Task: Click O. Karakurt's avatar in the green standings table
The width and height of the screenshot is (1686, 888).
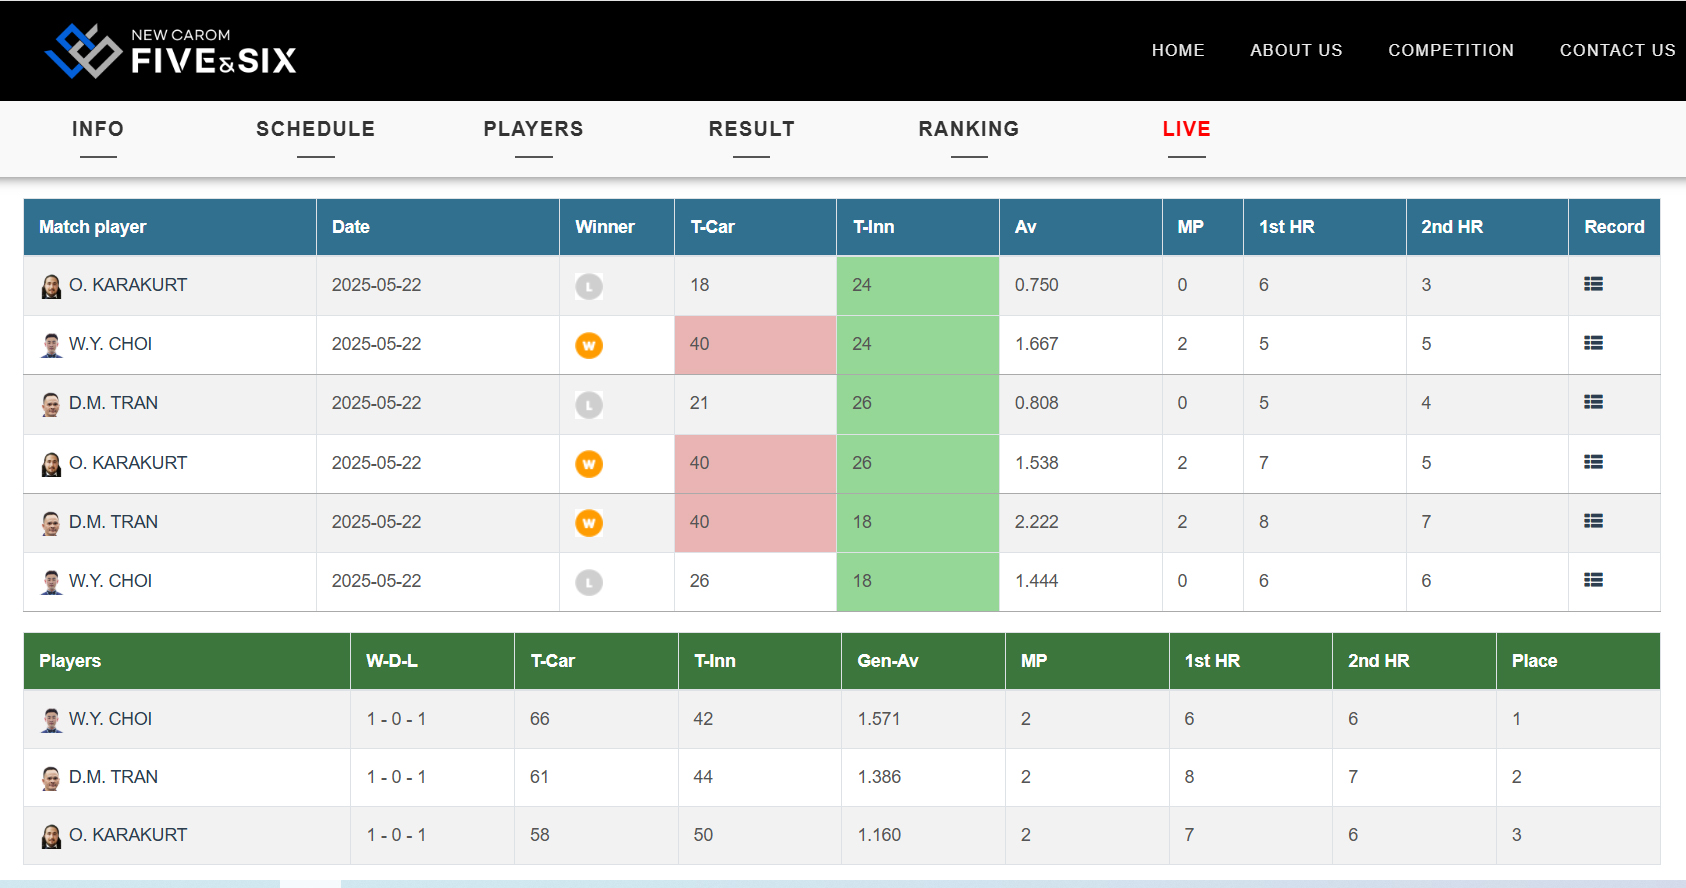Action: [x=51, y=836]
